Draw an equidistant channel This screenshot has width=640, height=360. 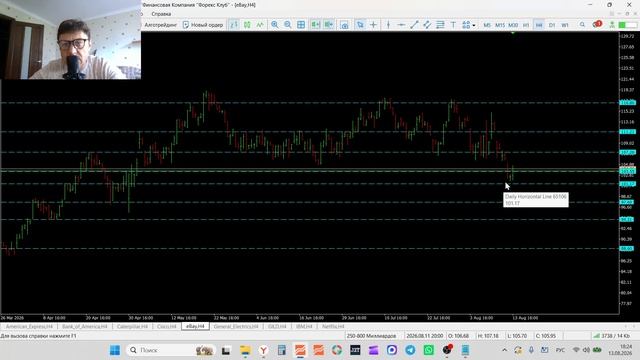(427, 25)
